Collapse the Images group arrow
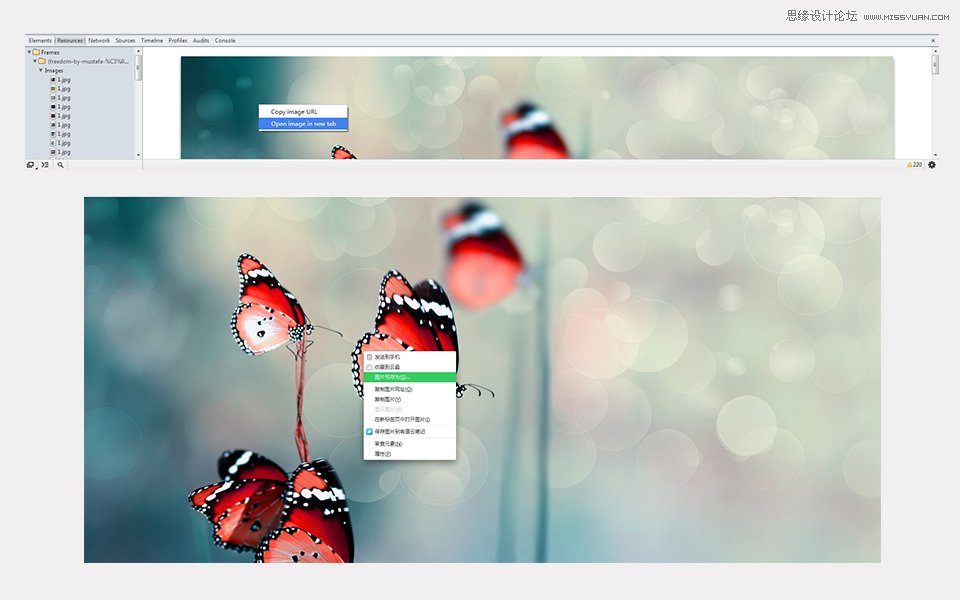960x600 pixels. point(41,70)
